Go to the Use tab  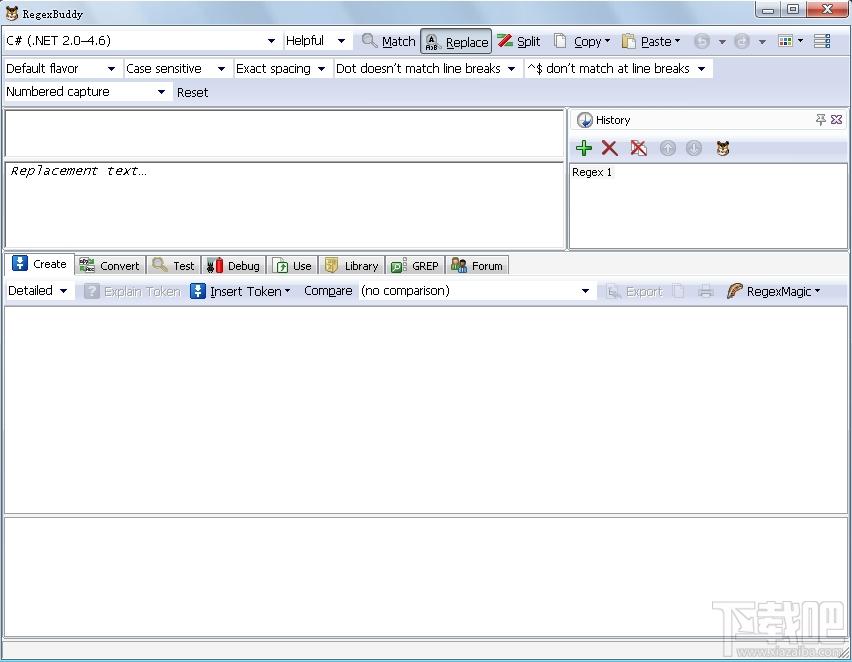(293, 266)
